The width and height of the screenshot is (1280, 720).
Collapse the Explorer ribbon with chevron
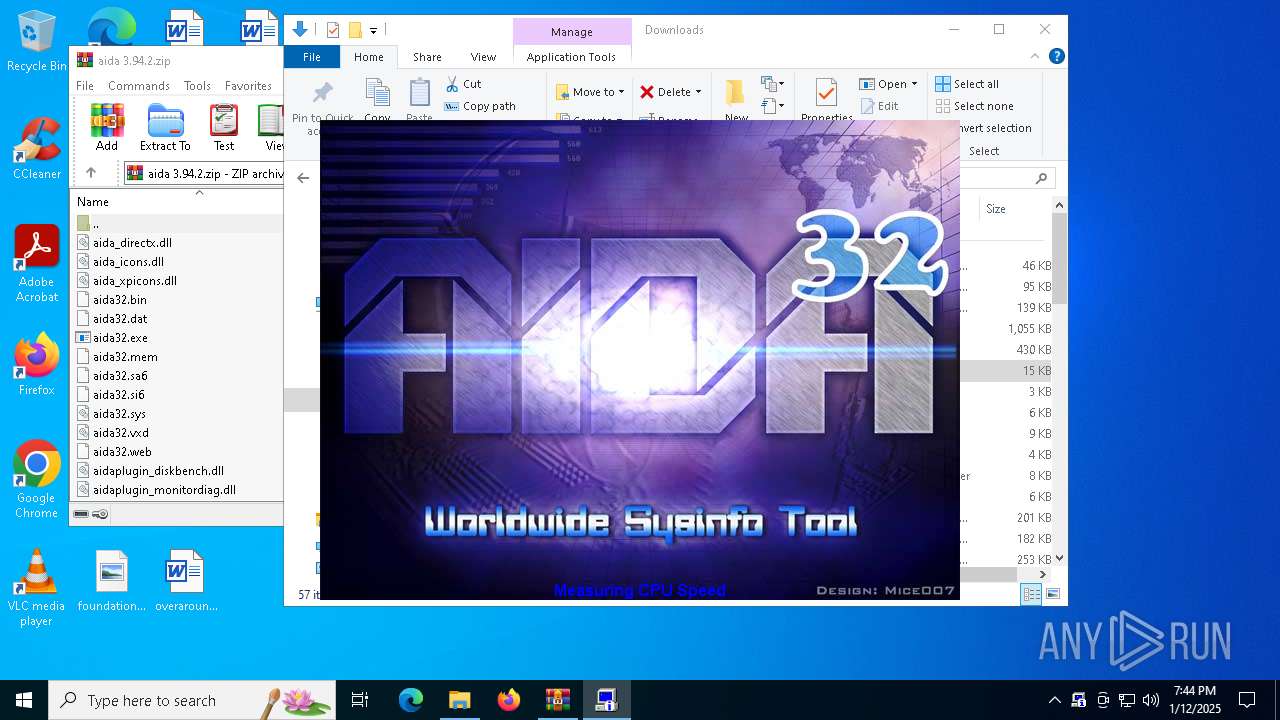pos(1037,57)
